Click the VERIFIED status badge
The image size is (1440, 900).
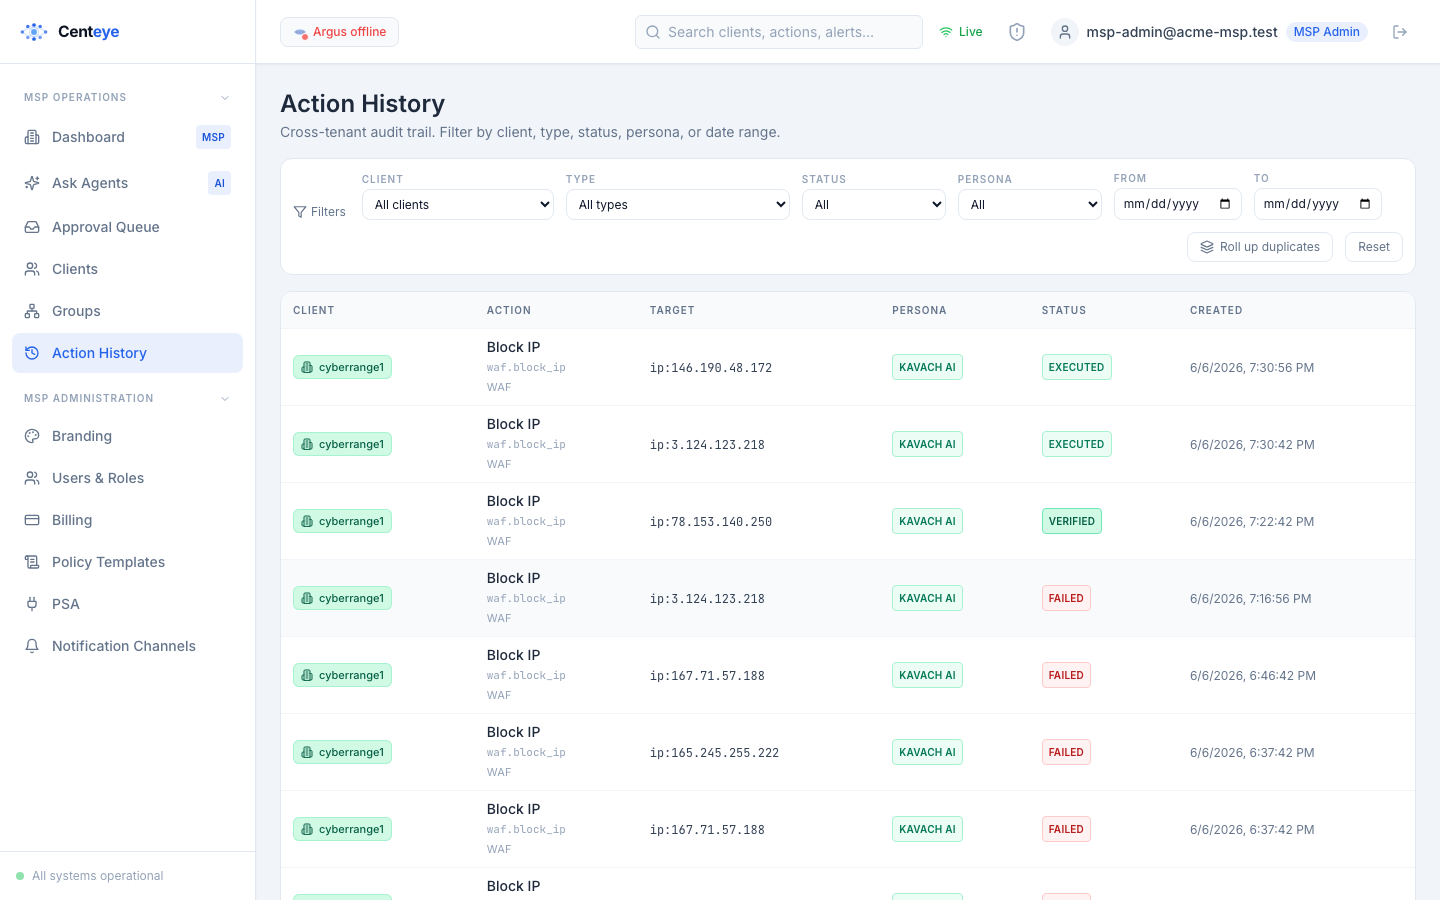[x=1072, y=521]
